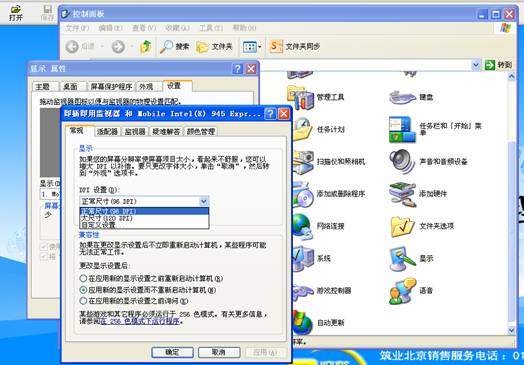Switch to the 颜色管理 tab
524x365 pixels.
[x=201, y=132]
